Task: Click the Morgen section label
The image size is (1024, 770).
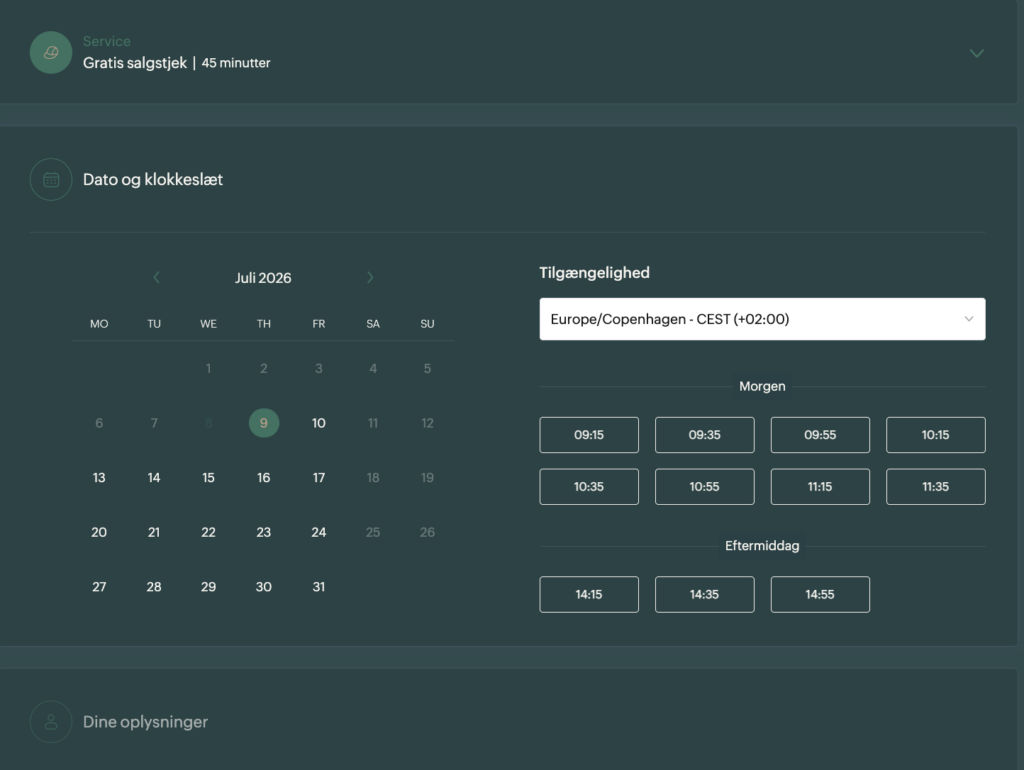Action: pyautogui.click(x=762, y=386)
